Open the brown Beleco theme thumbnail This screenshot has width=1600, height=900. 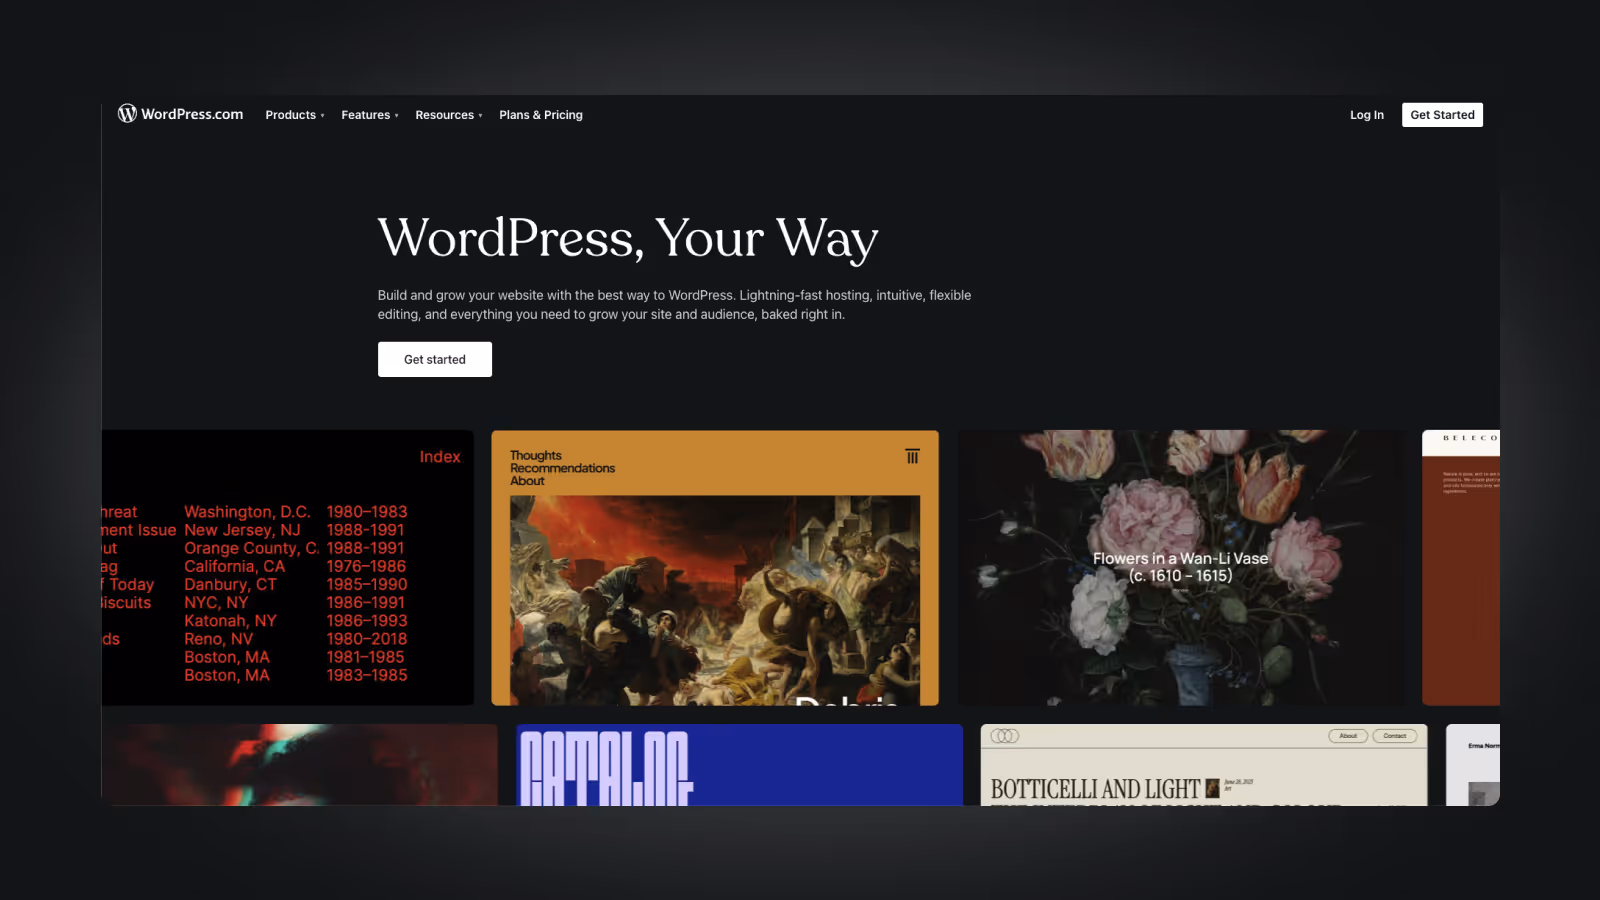pos(1461,568)
